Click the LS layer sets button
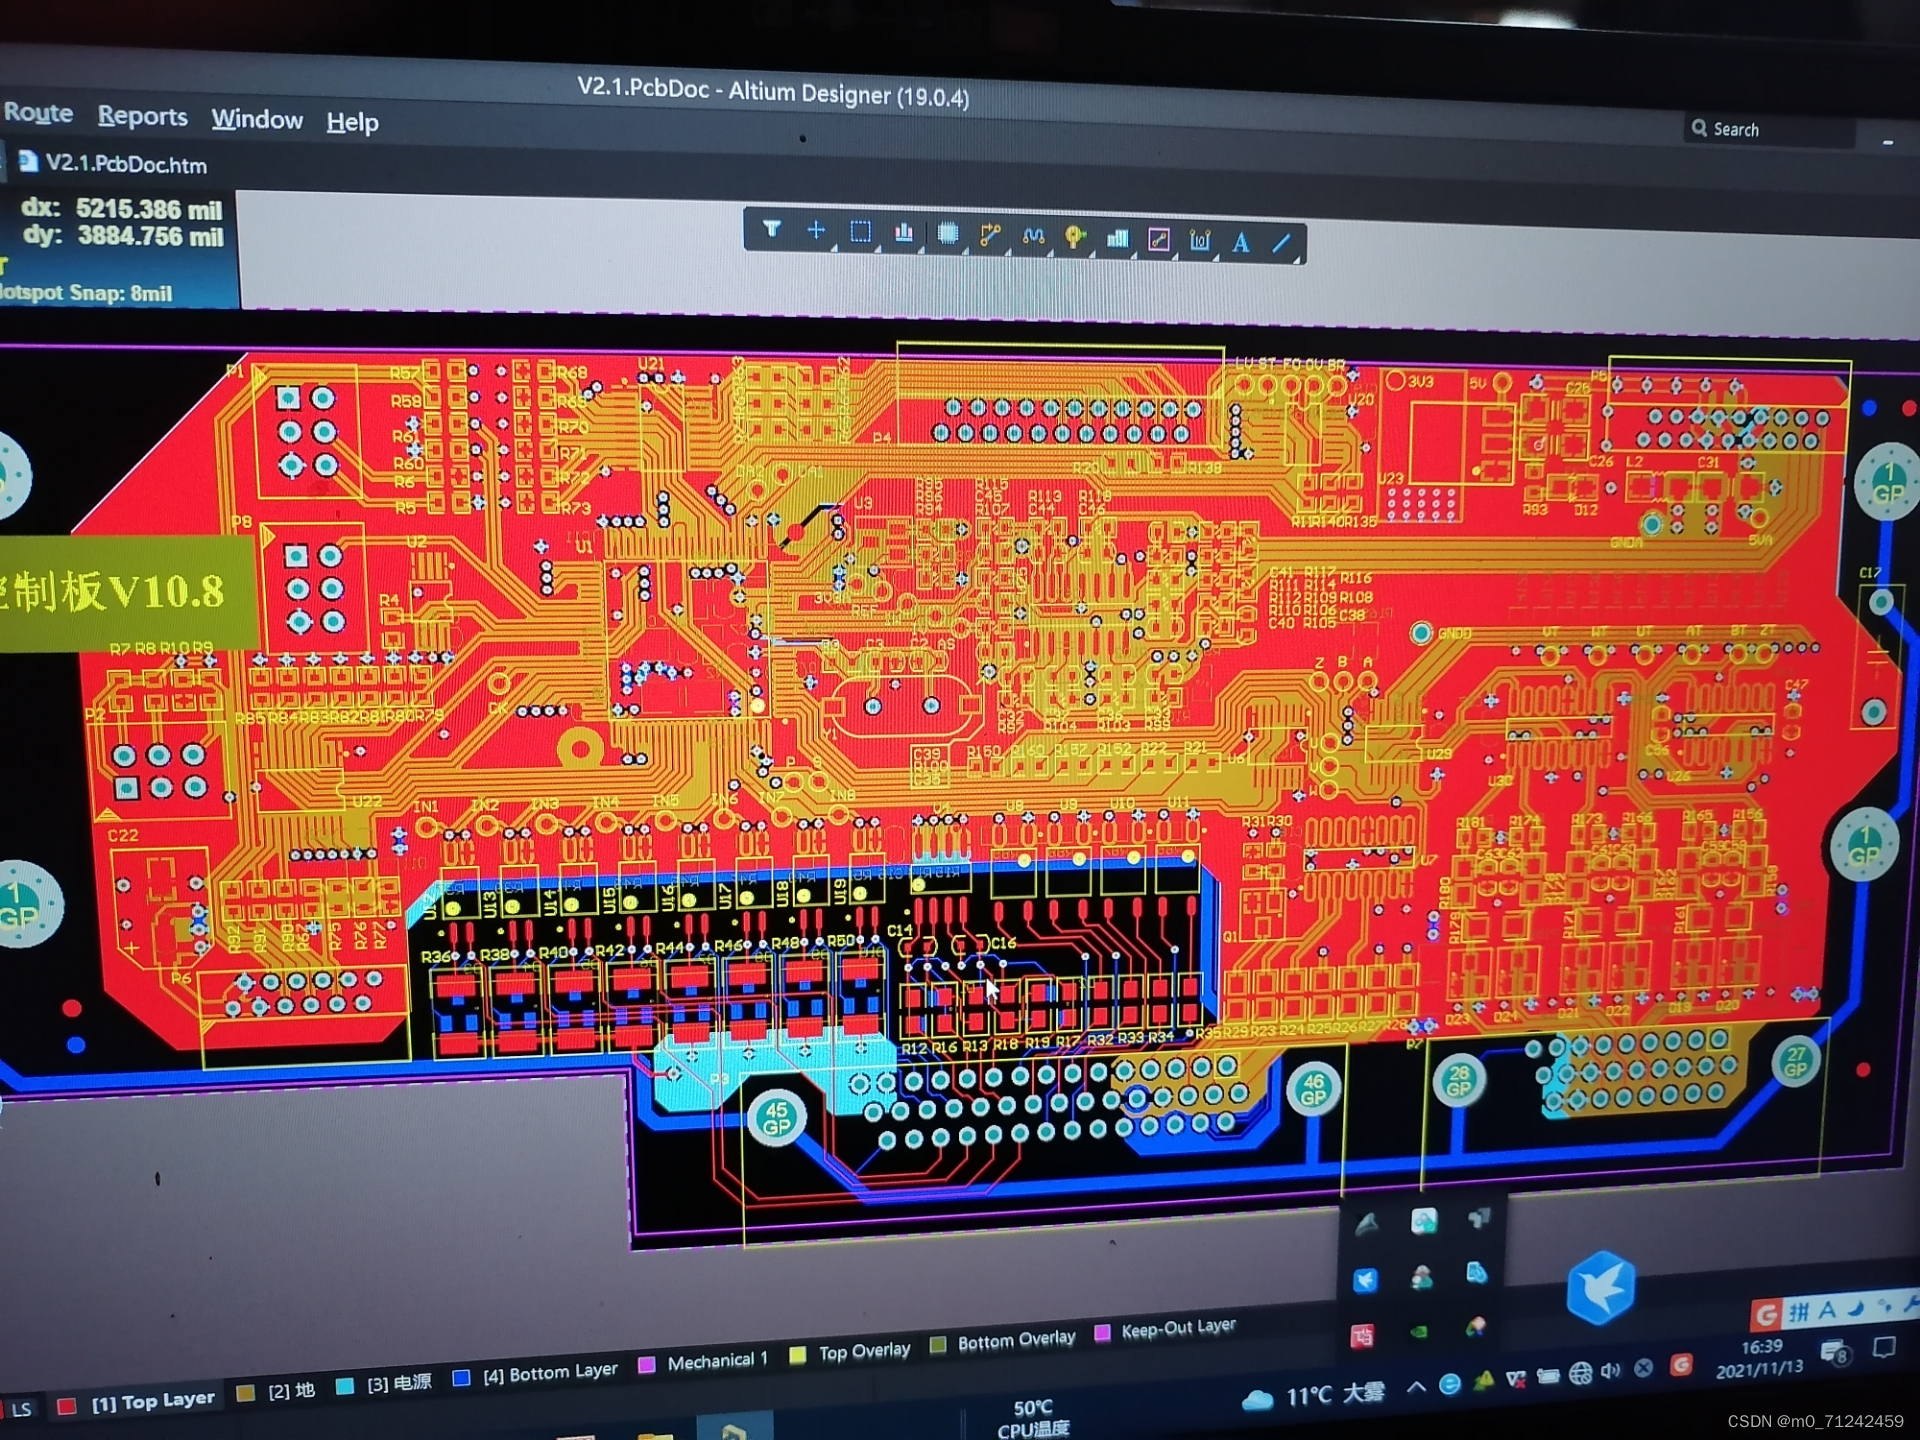Screen dimensions: 1920x1440 tap(21, 1409)
